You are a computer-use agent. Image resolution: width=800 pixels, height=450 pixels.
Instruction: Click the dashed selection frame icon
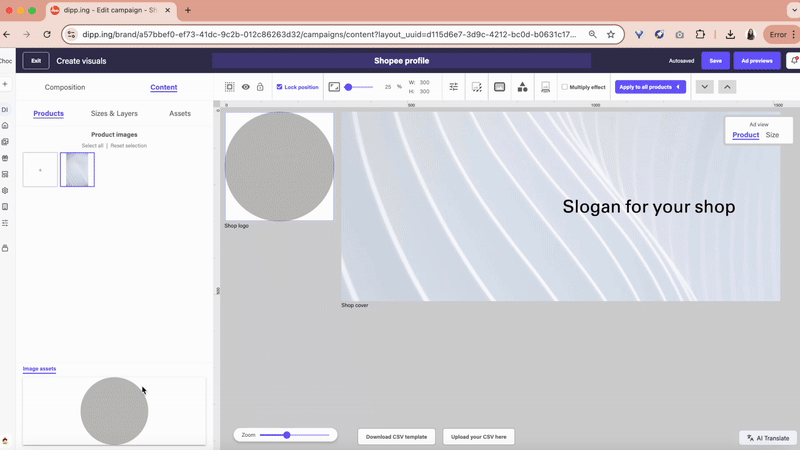(229, 87)
